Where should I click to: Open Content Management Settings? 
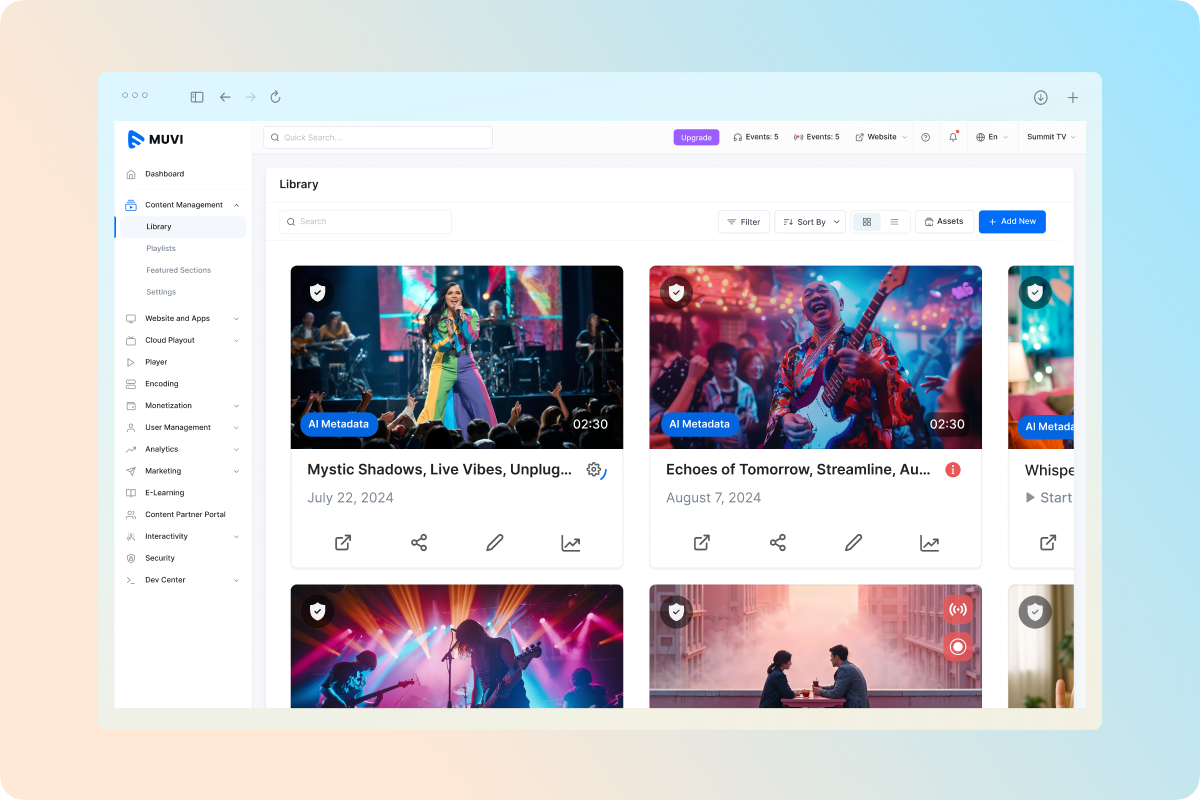point(161,292)
